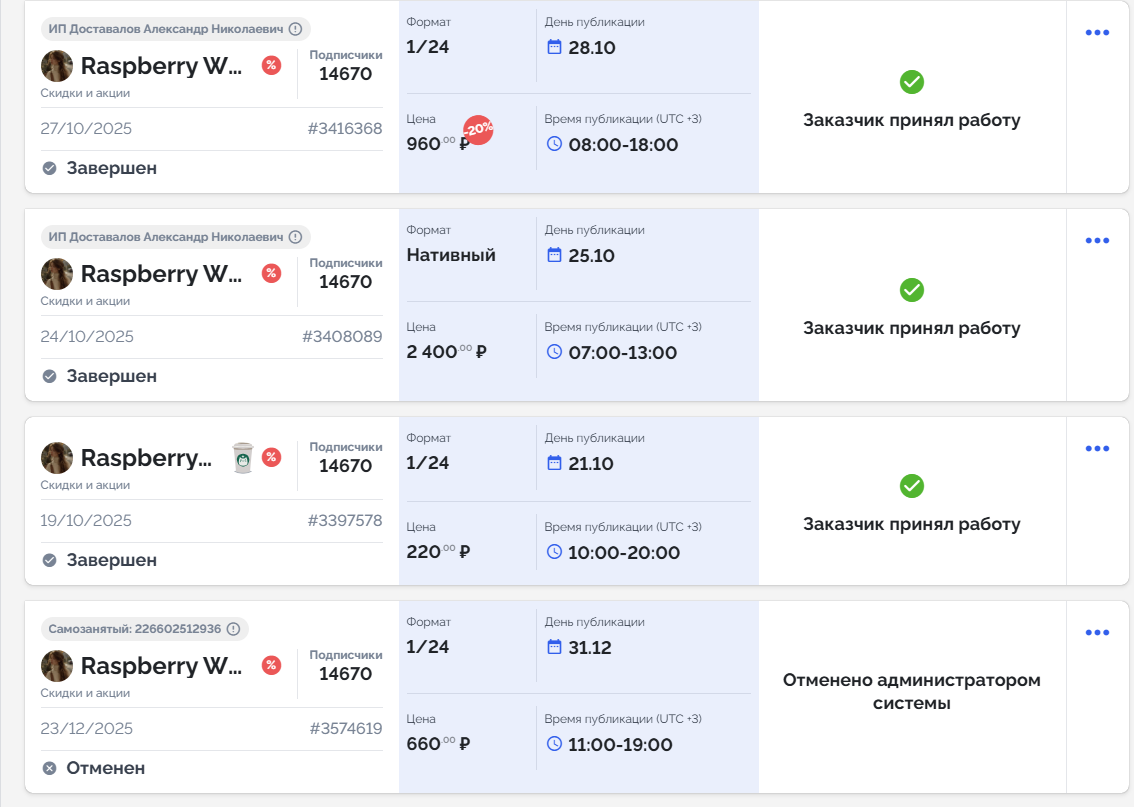The image size is (1134, 807).
Task: Click calendar icon next to date 31.12
Action: click(555, 647)
